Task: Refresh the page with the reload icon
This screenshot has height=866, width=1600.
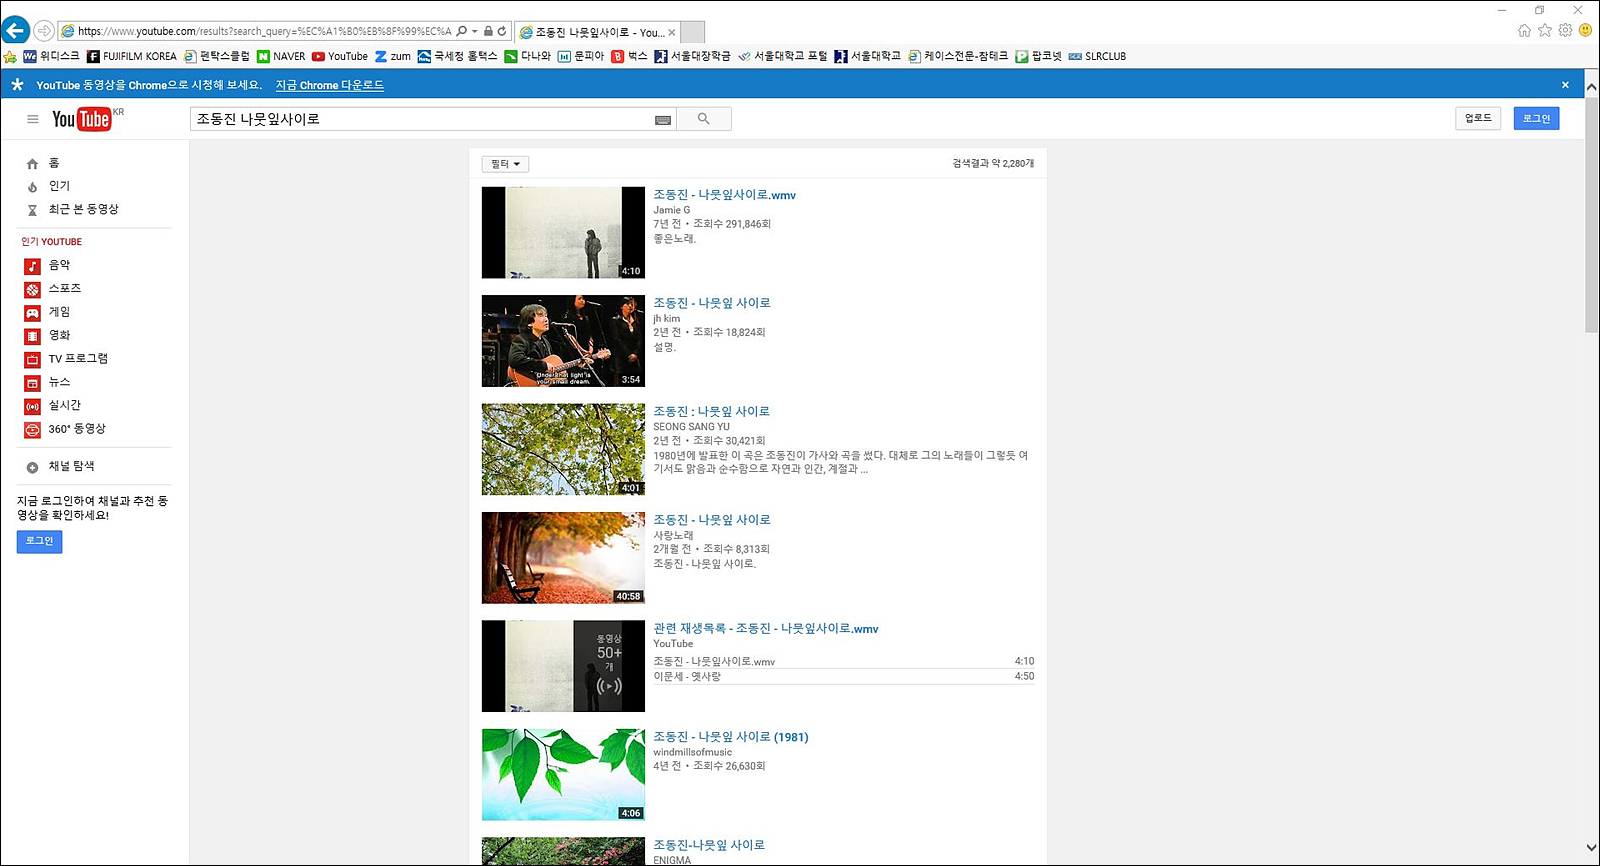Action: [x=502, y=31]
